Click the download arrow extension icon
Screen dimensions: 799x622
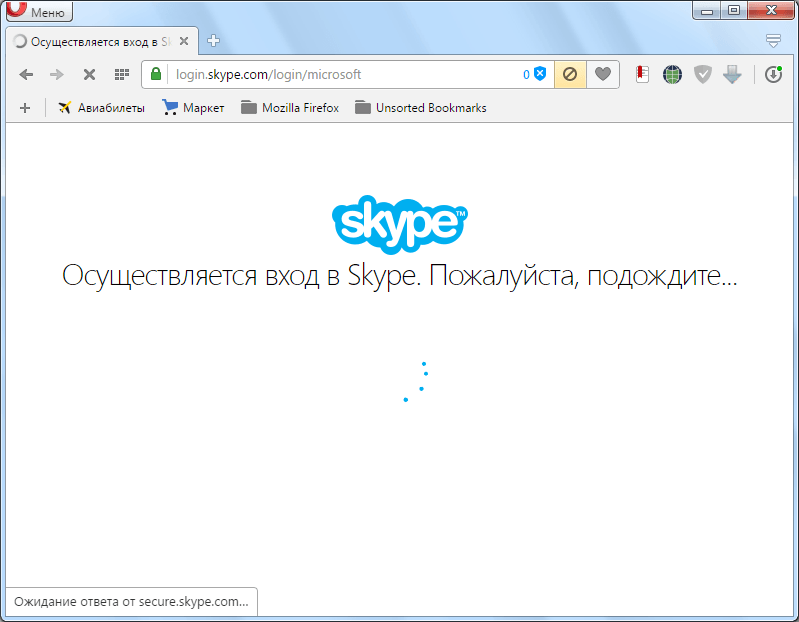coord(732,74)
